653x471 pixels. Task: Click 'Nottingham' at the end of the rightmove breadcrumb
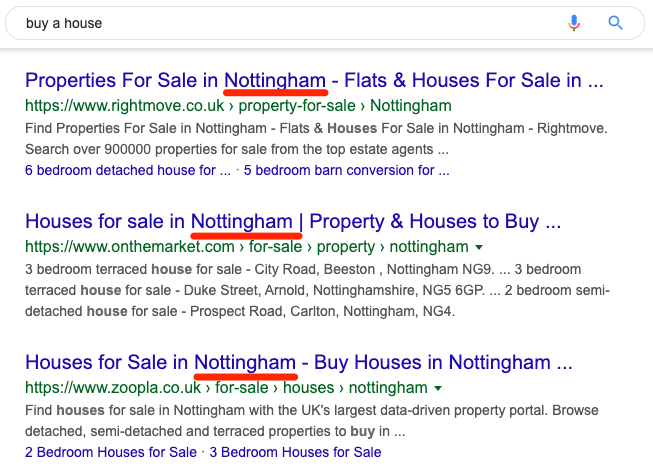pyautogui.click(x=411, y=106)
